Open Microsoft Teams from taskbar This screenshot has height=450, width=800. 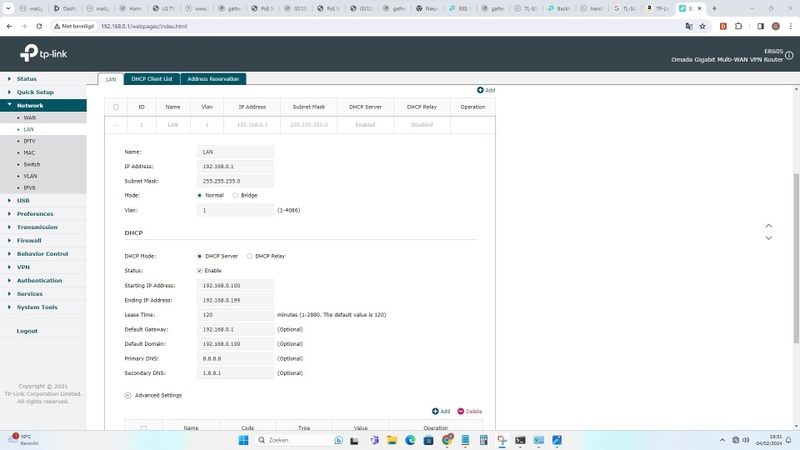pos(374,440)
